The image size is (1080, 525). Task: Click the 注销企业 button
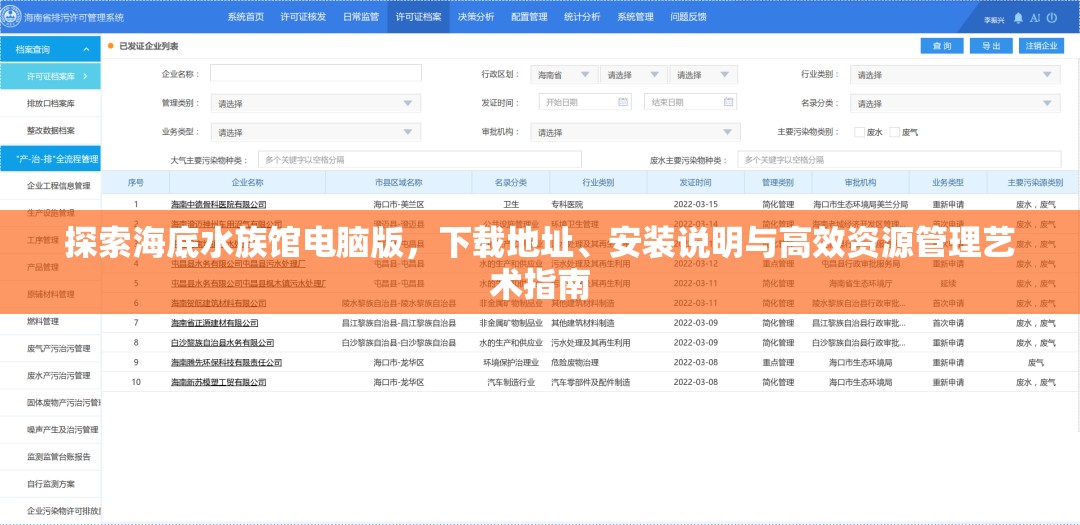[x=1040, y=45]
